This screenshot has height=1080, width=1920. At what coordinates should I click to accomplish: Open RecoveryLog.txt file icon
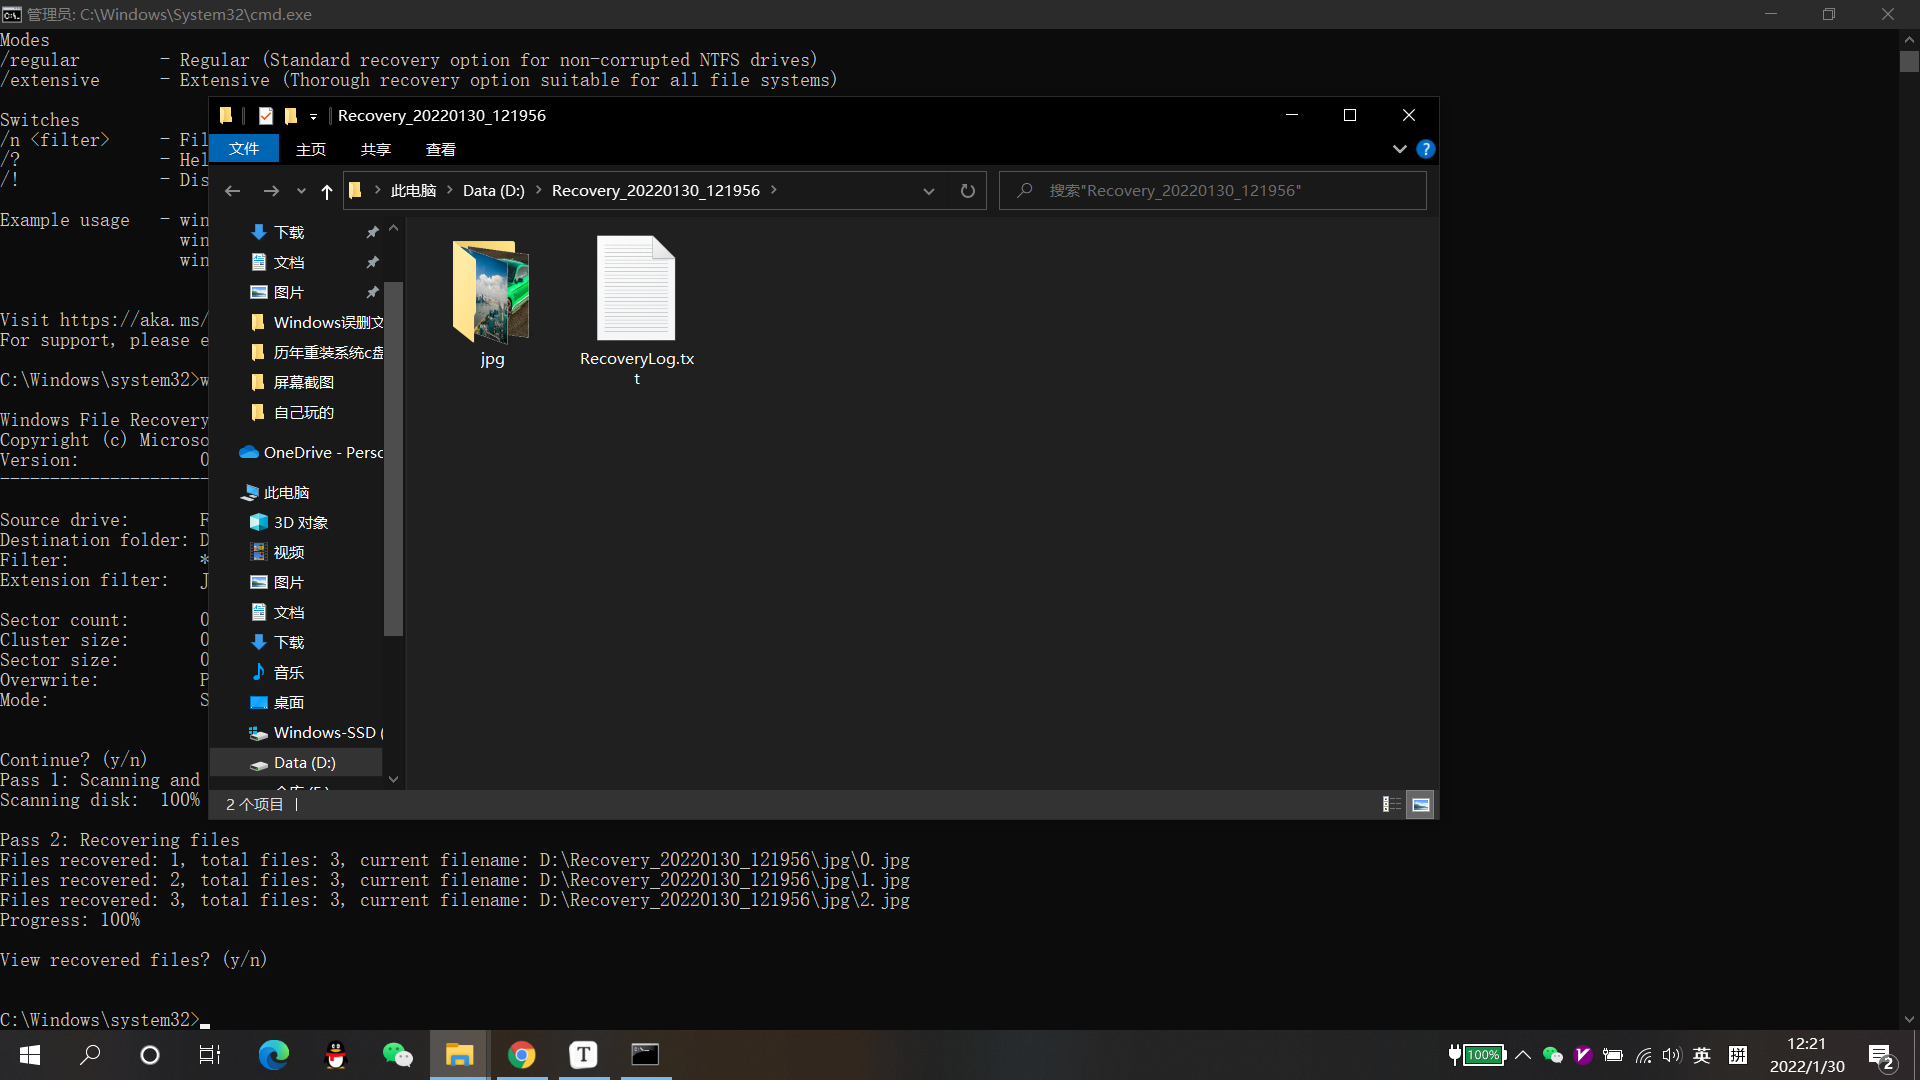(x=636, y=290)
